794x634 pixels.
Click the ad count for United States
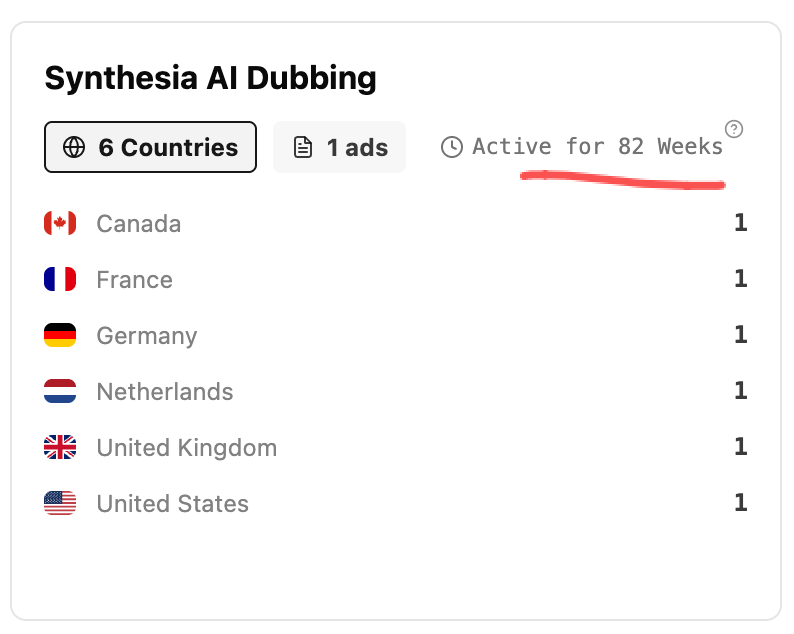(x=741, y=502)
